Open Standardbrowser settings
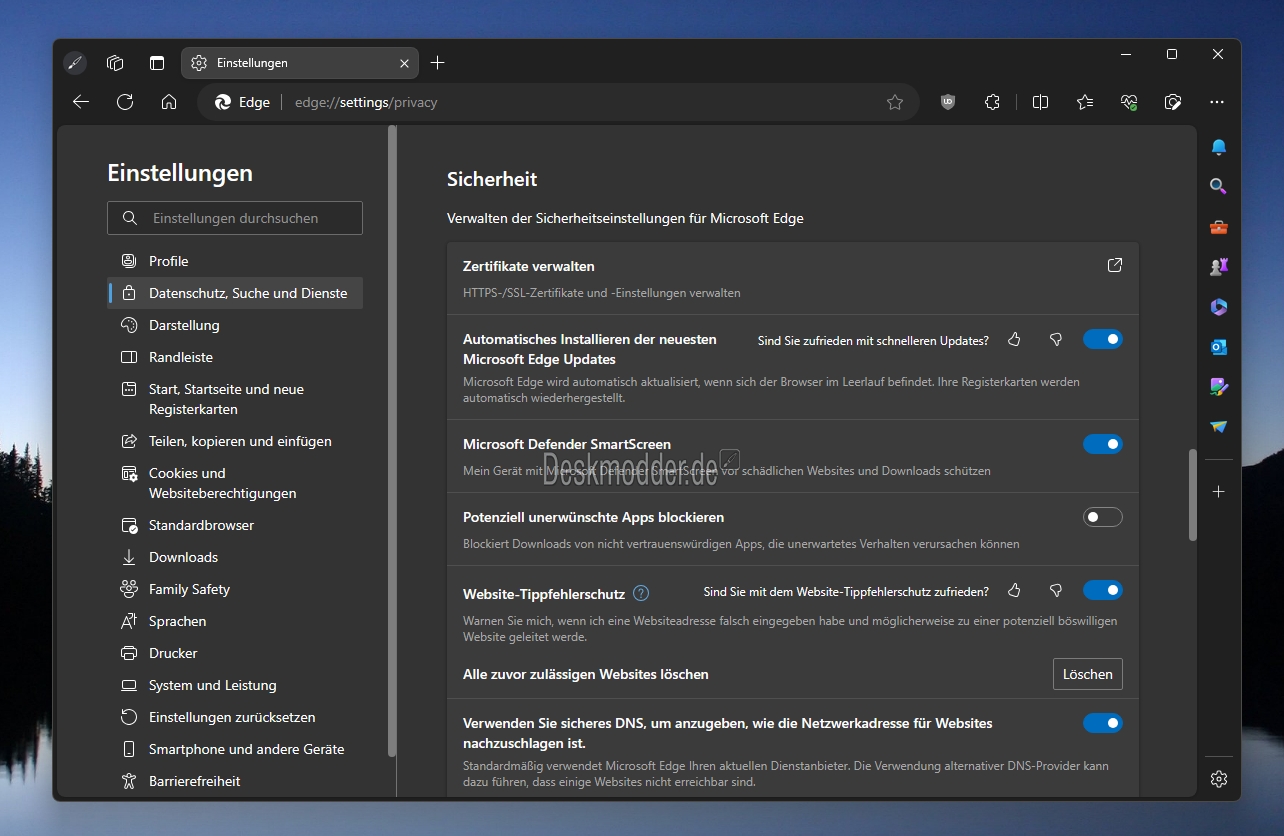This screenshot has height=836, width=1284. 235,525
